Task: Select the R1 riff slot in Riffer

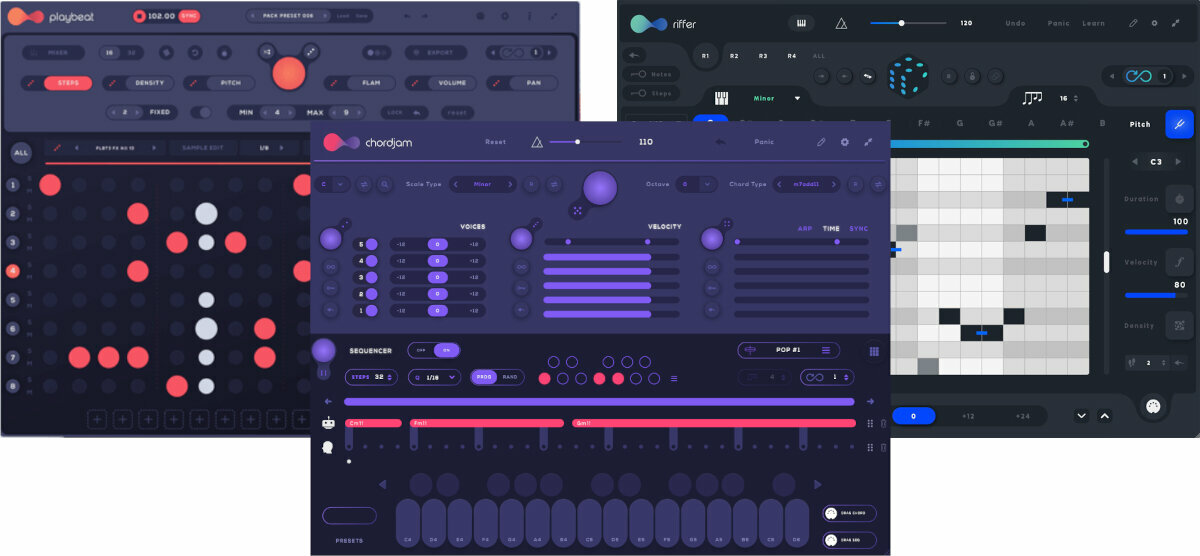Action: click(706, 56)
